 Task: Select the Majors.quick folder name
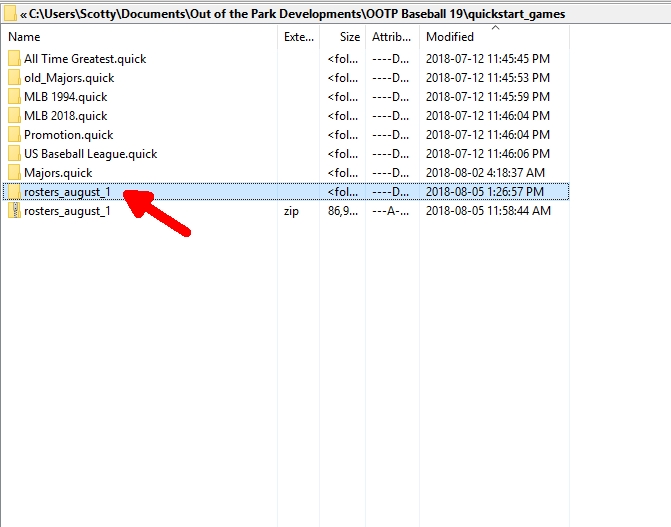point(58,173)
